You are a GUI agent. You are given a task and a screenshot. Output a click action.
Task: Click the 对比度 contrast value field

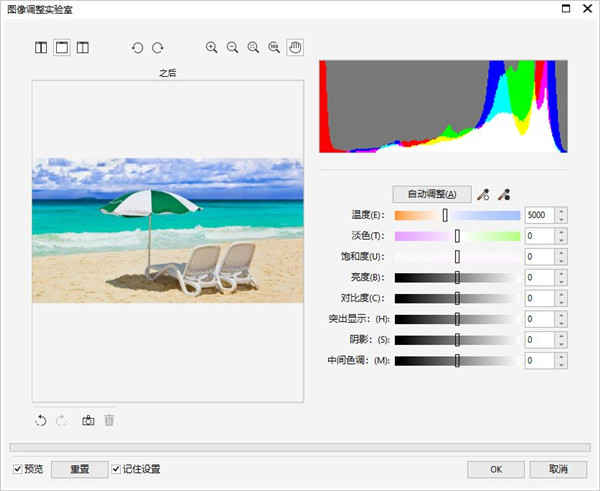540,298
